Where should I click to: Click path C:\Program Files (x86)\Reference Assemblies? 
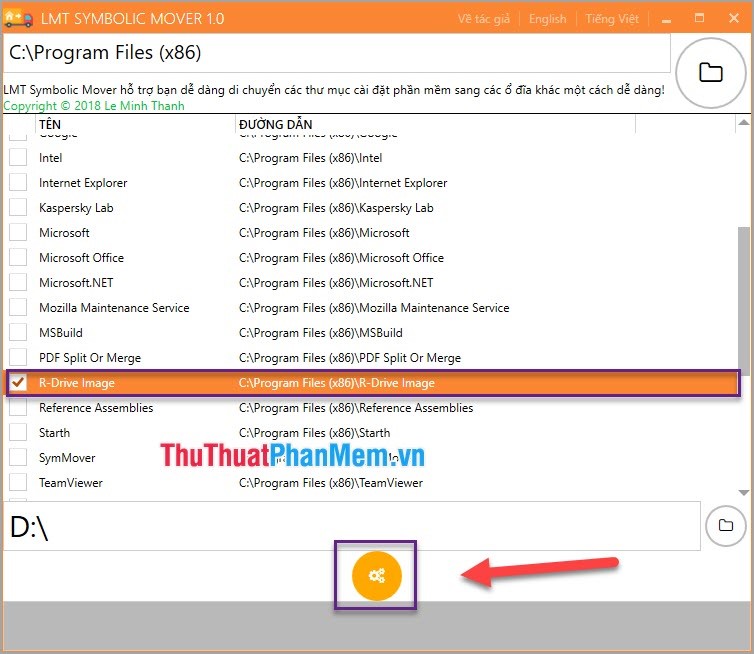coord(355,408)
